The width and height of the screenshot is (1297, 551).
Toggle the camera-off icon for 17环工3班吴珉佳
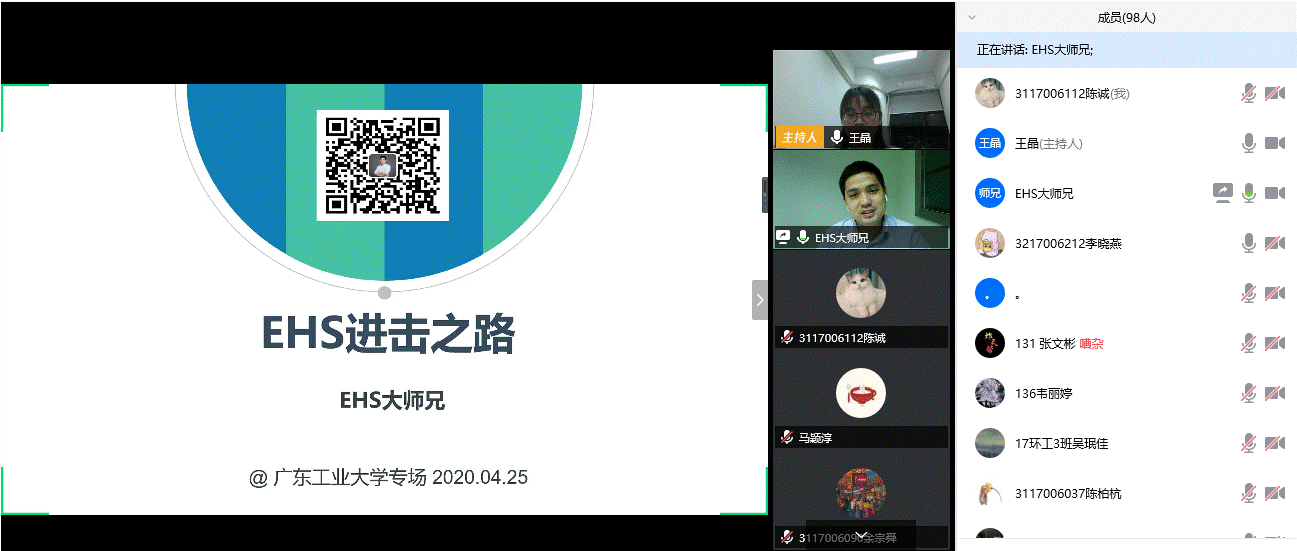point(1274,443)
